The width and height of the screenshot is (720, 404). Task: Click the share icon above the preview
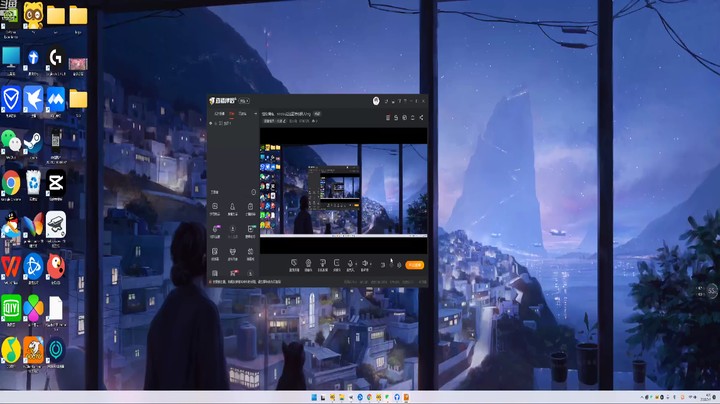pos(421,118)
